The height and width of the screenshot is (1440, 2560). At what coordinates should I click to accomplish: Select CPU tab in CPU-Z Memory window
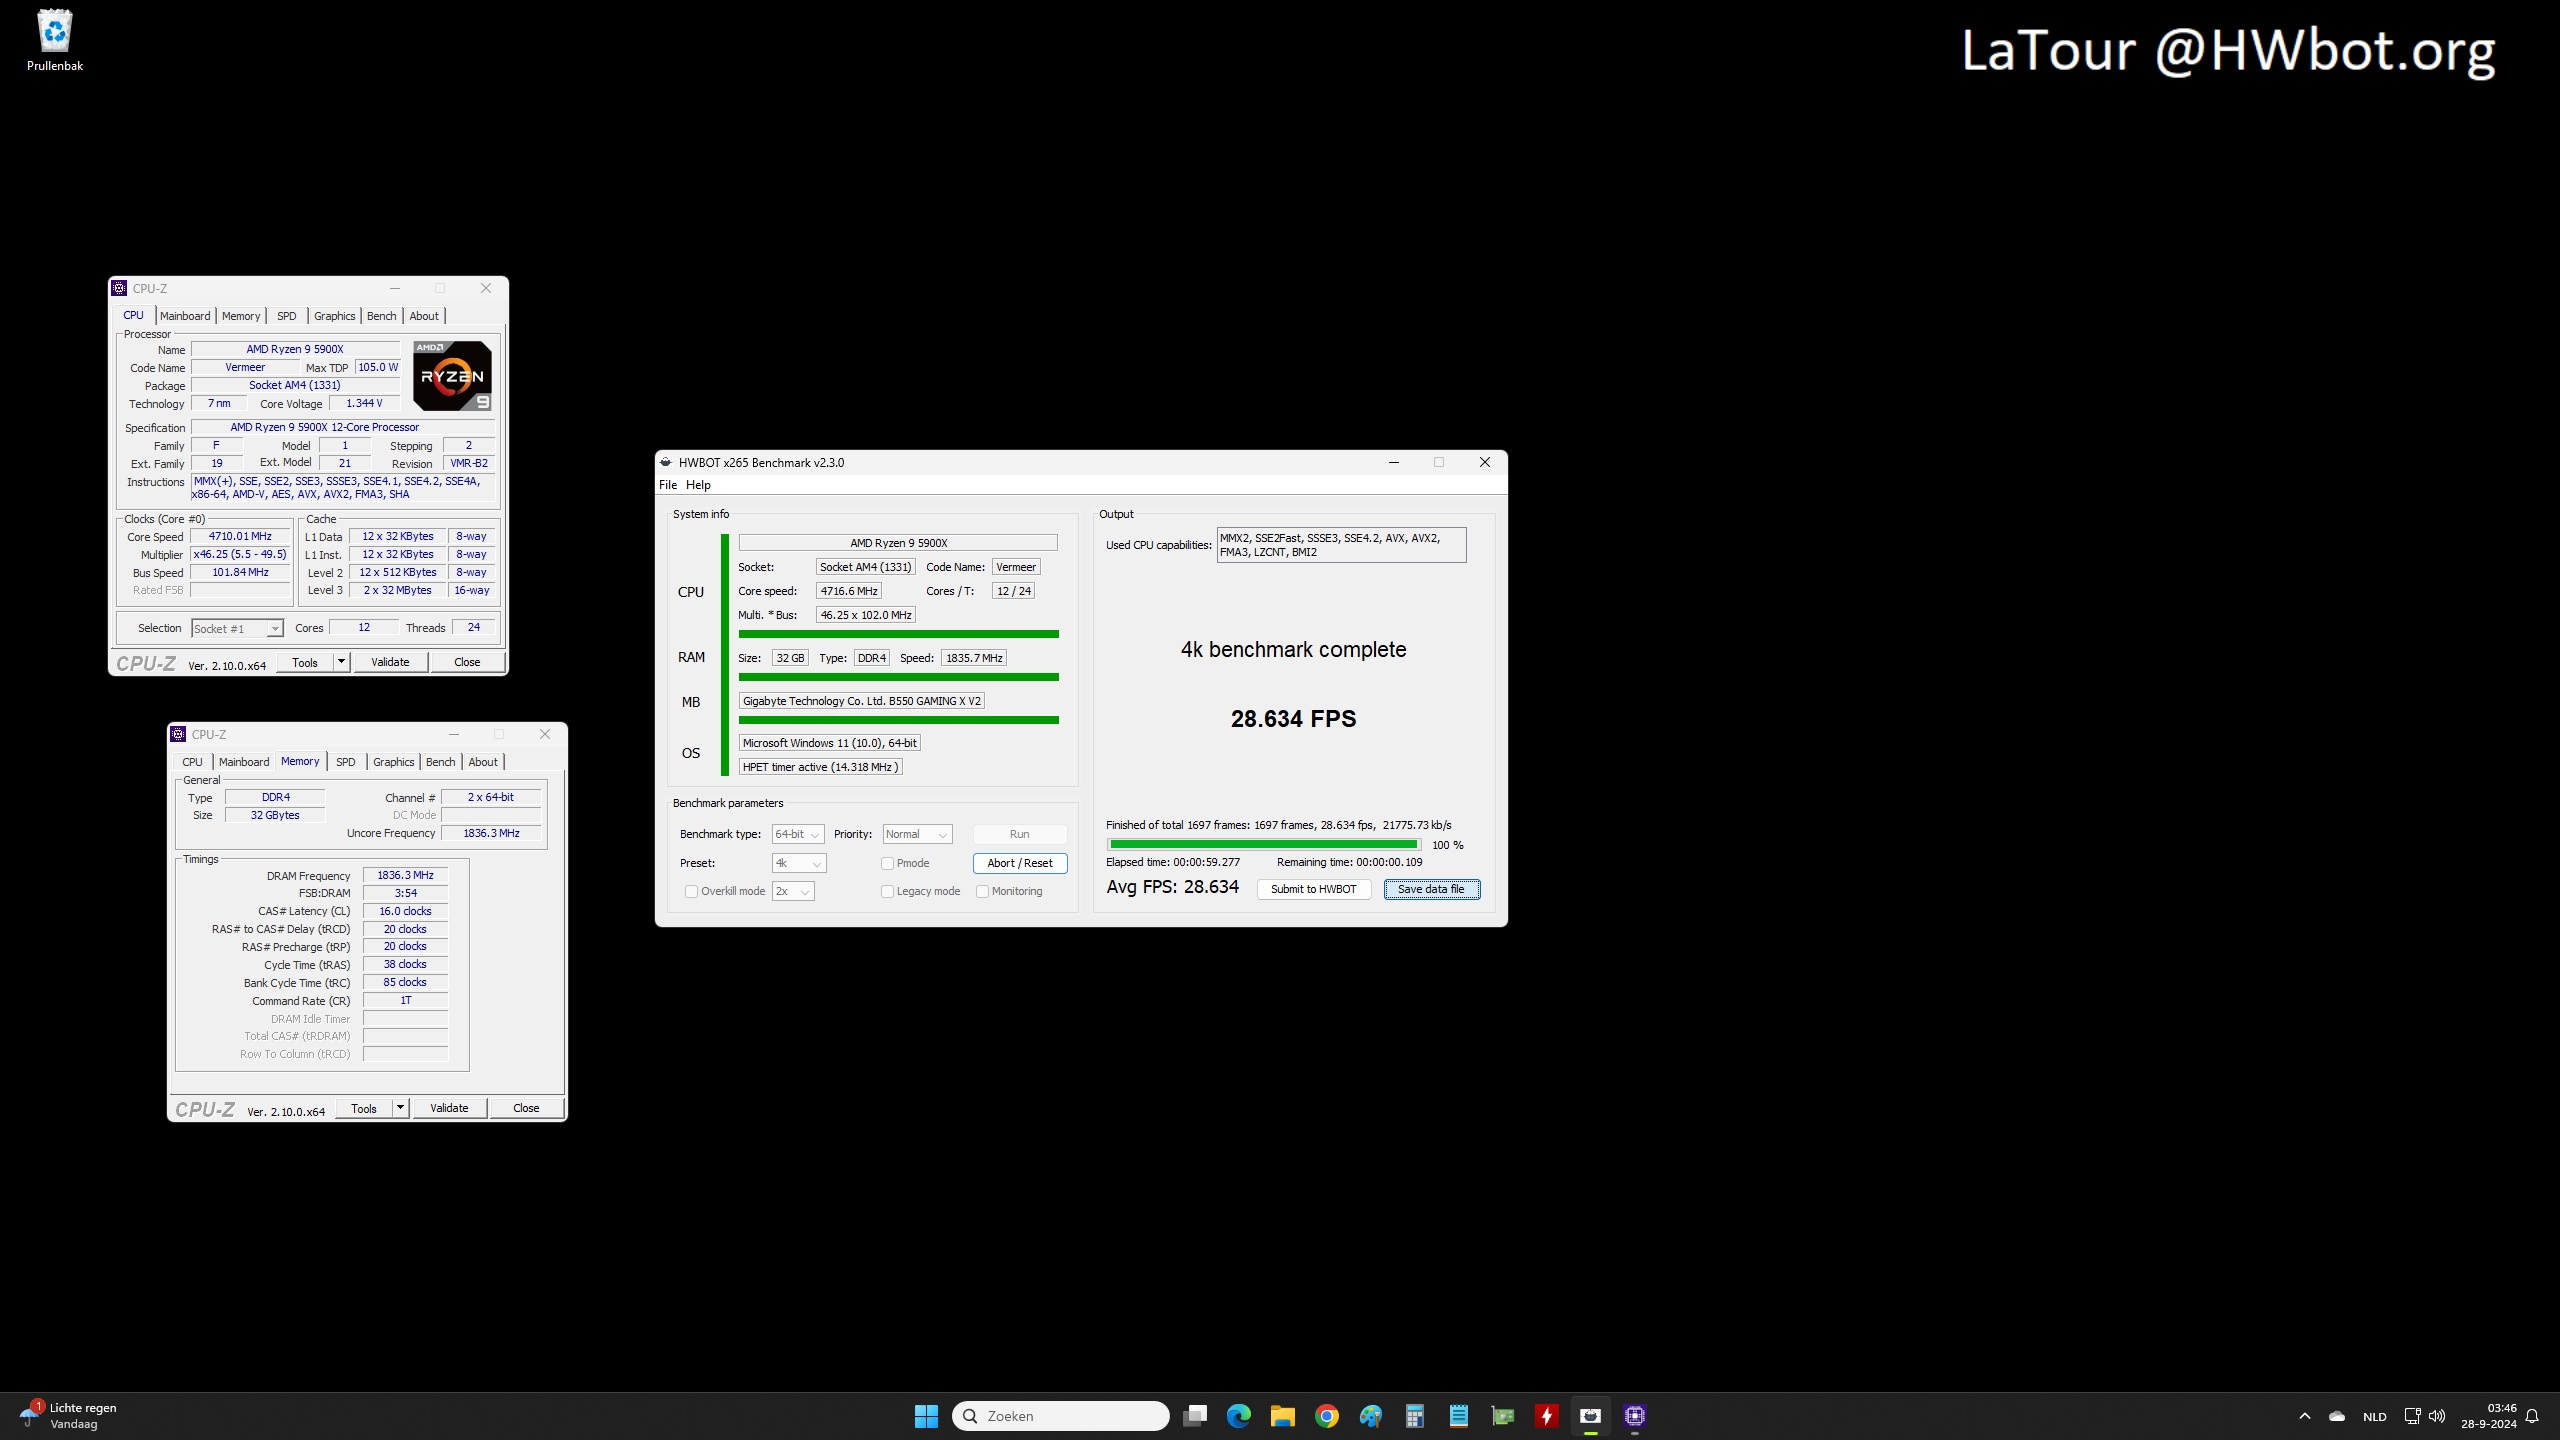click(192, 762)
